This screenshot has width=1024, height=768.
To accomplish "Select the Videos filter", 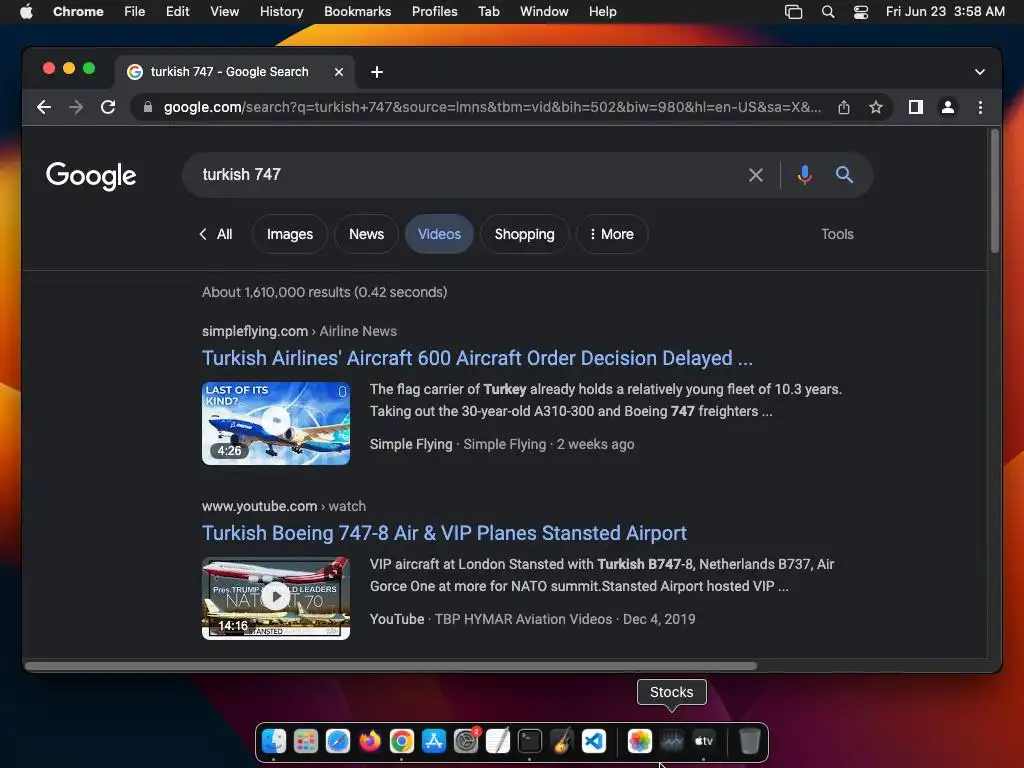I will coord(440,234).
